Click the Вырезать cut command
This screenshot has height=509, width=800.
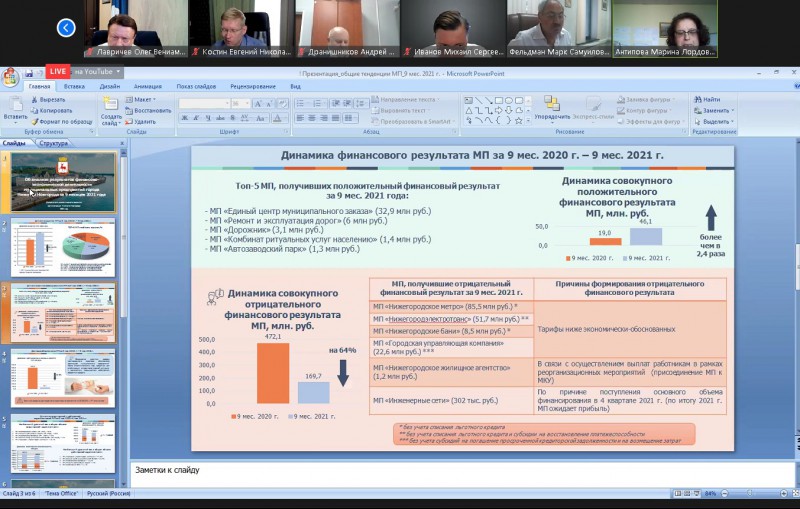coord(52,100)
